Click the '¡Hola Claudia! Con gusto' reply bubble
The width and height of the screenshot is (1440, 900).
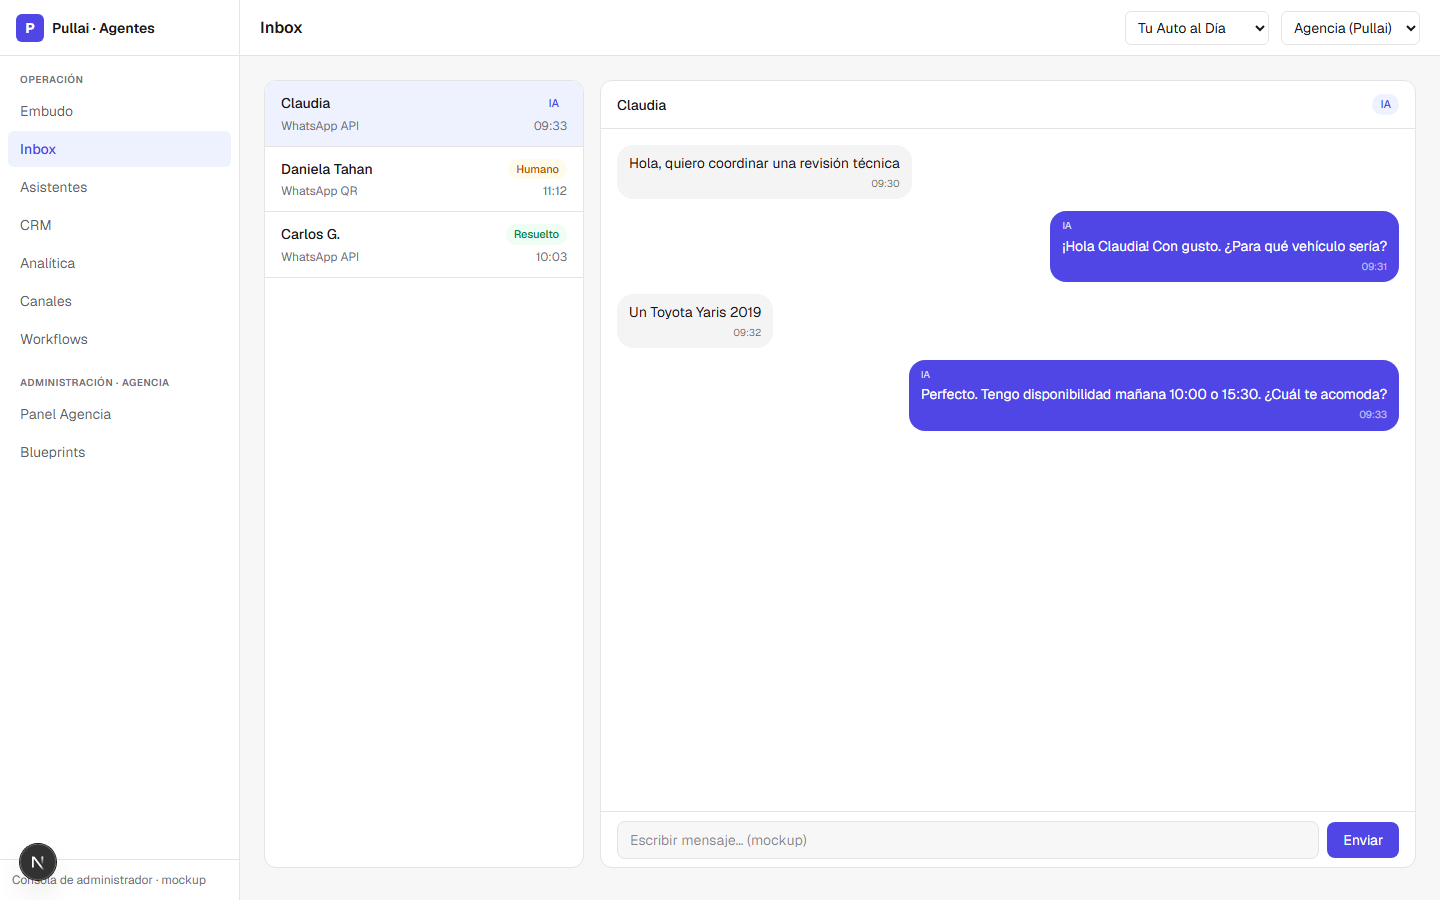click(x=1224, y=246)
